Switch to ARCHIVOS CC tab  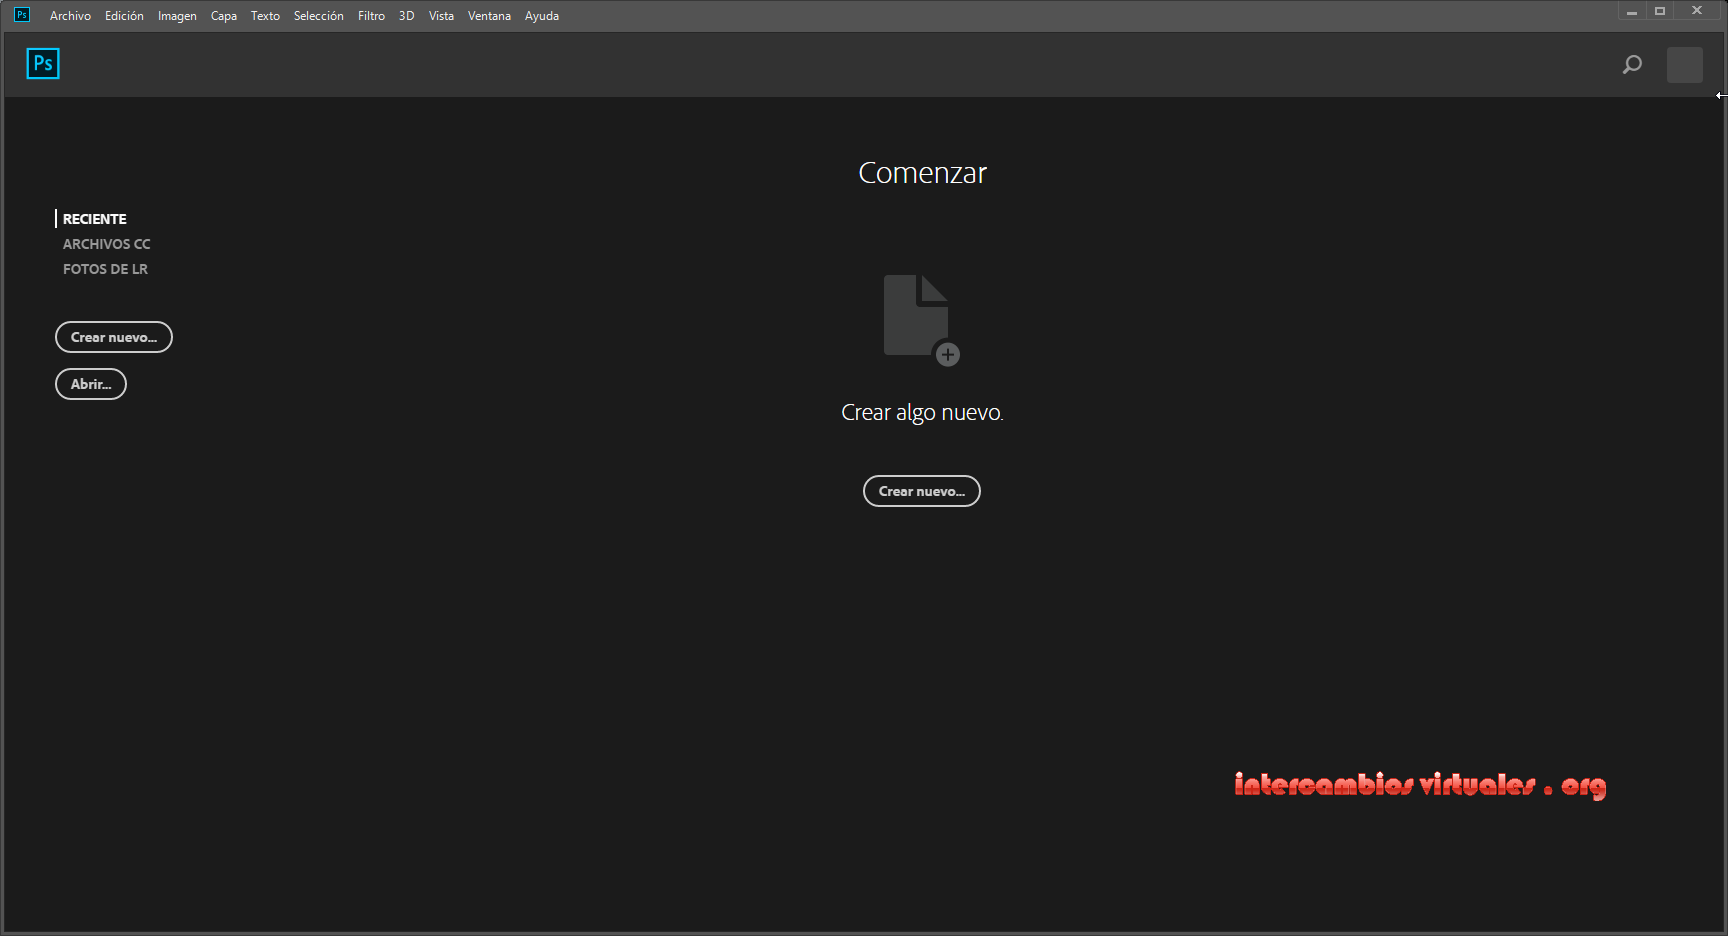coord(107,244)
